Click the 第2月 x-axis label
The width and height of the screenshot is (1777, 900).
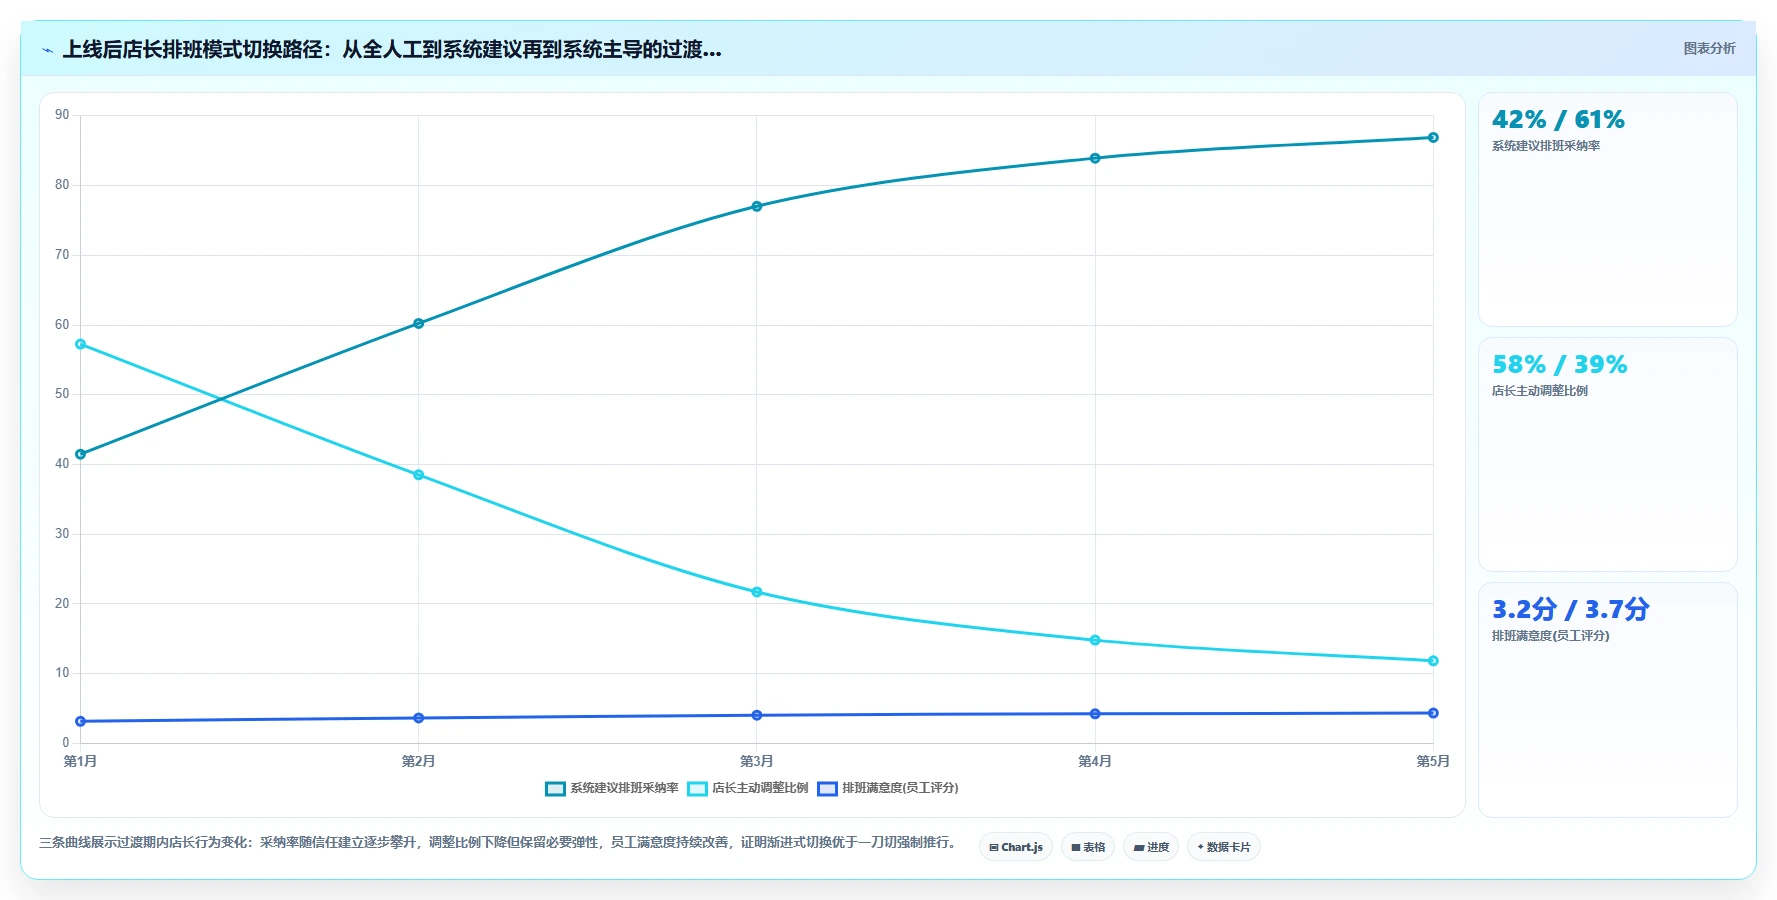tap(418, 762)
